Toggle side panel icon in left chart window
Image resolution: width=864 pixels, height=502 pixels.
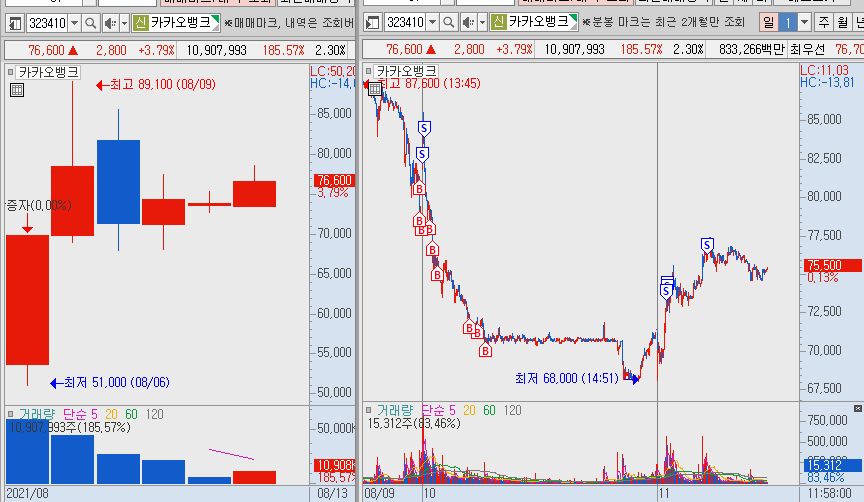coord(15,23)
